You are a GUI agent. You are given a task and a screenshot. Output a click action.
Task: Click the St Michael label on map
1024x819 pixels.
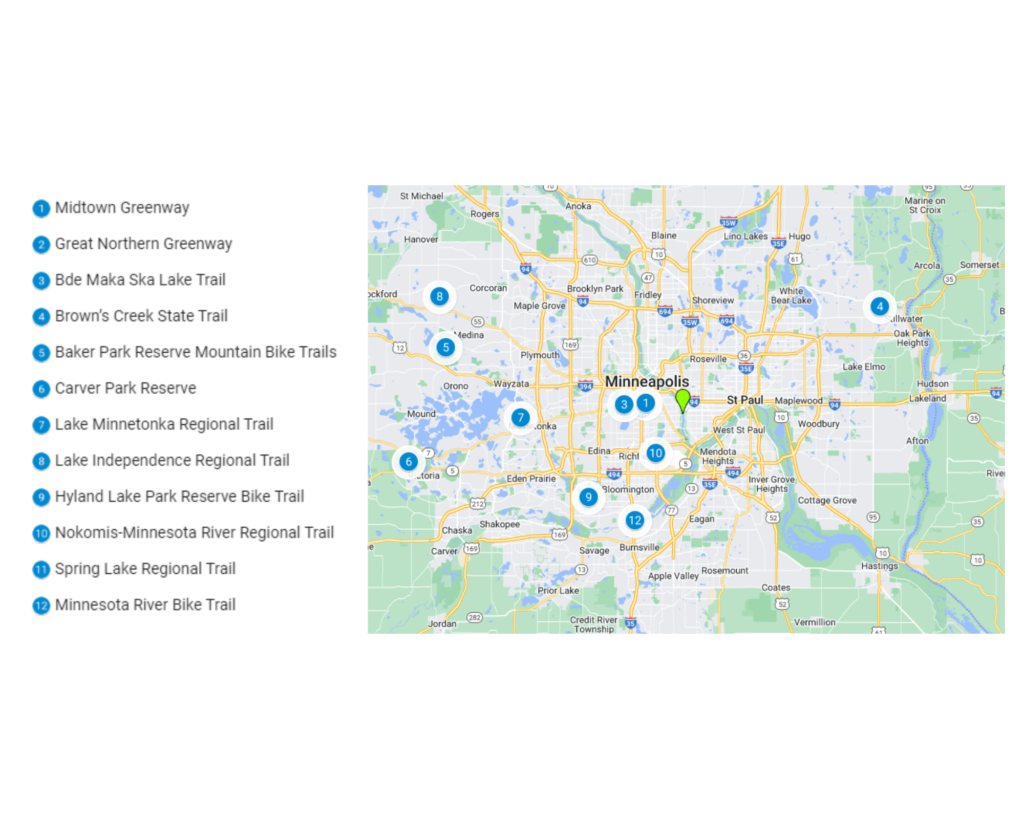pyautogui.click(x=421, y=196)
